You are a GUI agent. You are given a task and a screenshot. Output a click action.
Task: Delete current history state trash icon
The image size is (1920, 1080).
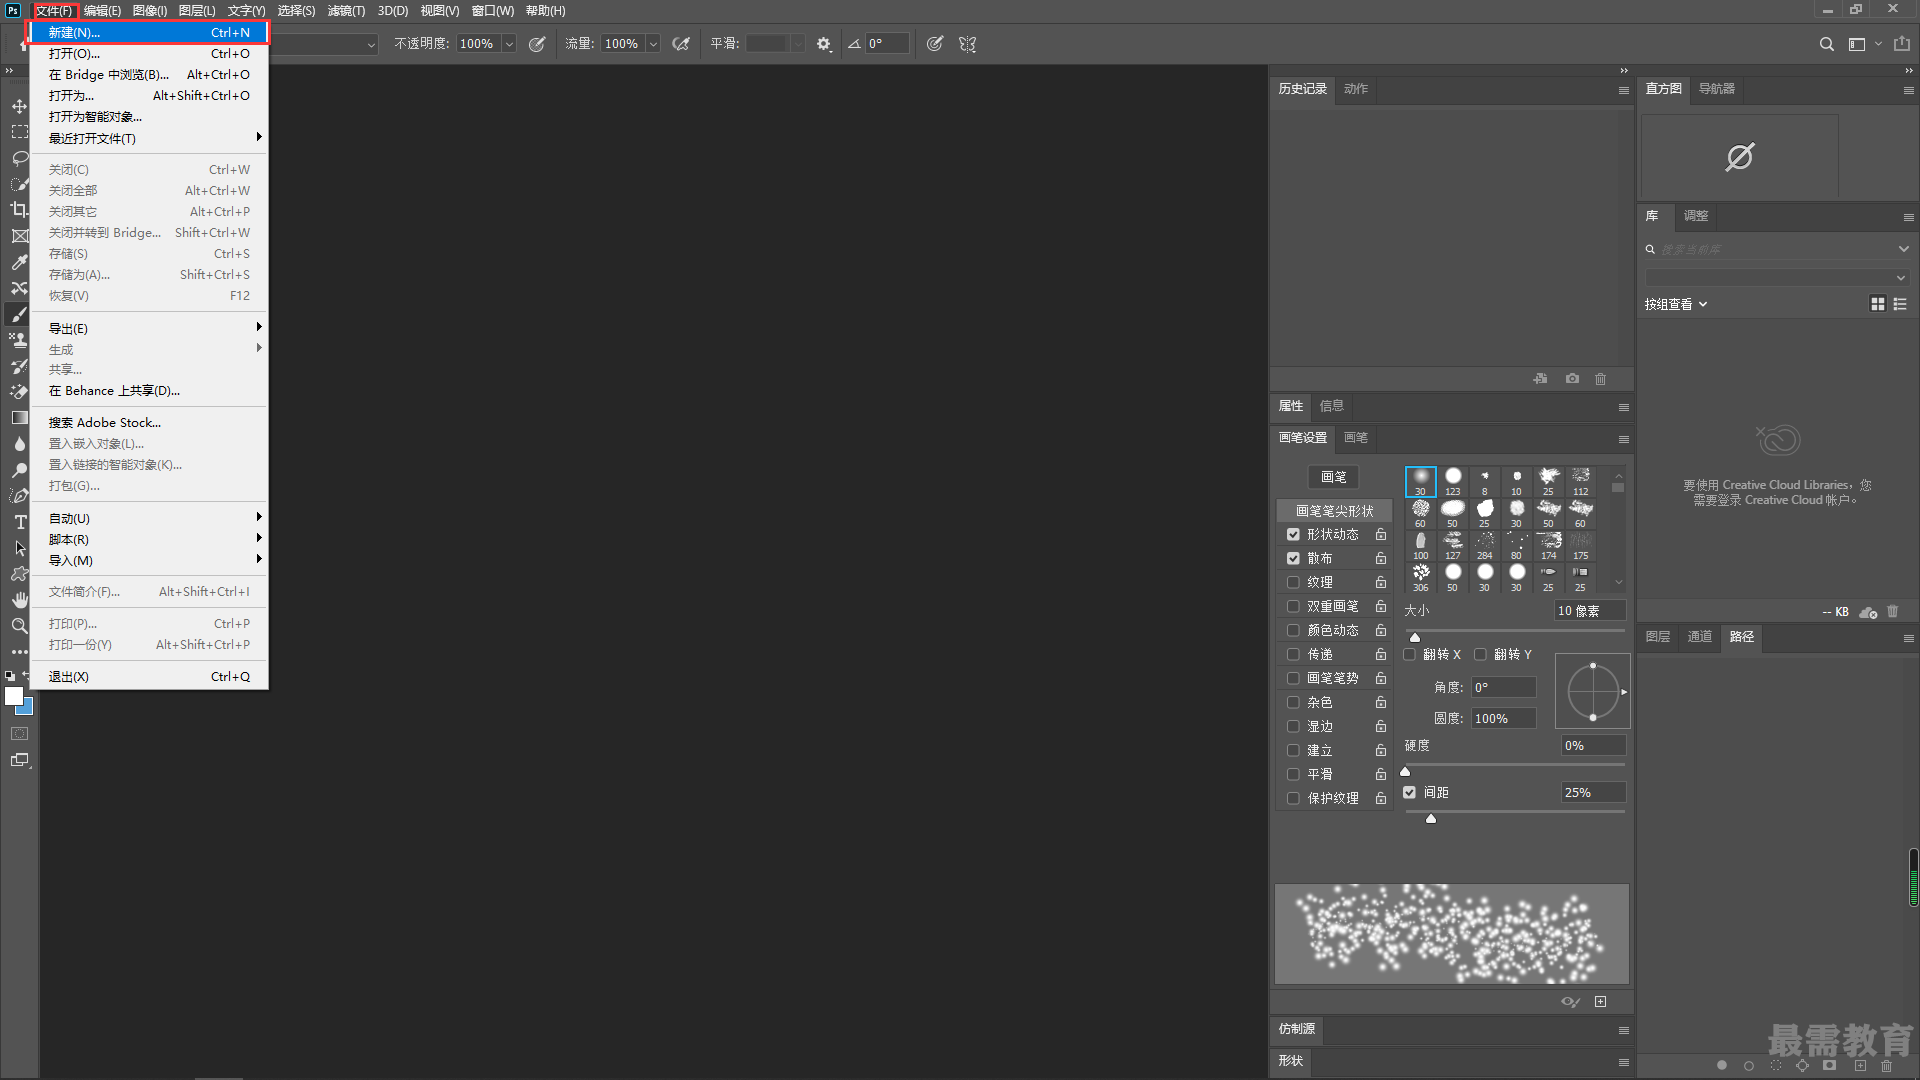[1601, 379]
